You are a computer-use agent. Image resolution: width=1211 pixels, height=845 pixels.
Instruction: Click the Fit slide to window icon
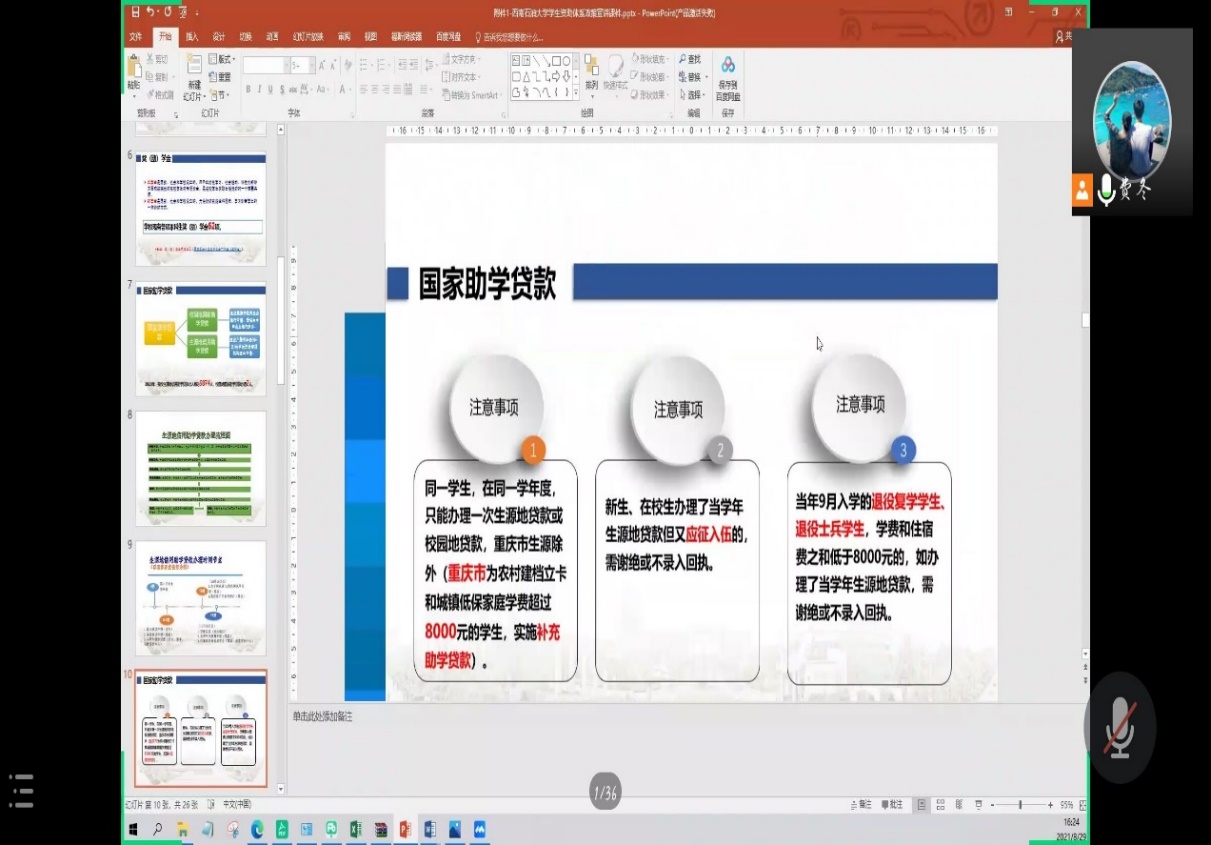[1084, 805]
